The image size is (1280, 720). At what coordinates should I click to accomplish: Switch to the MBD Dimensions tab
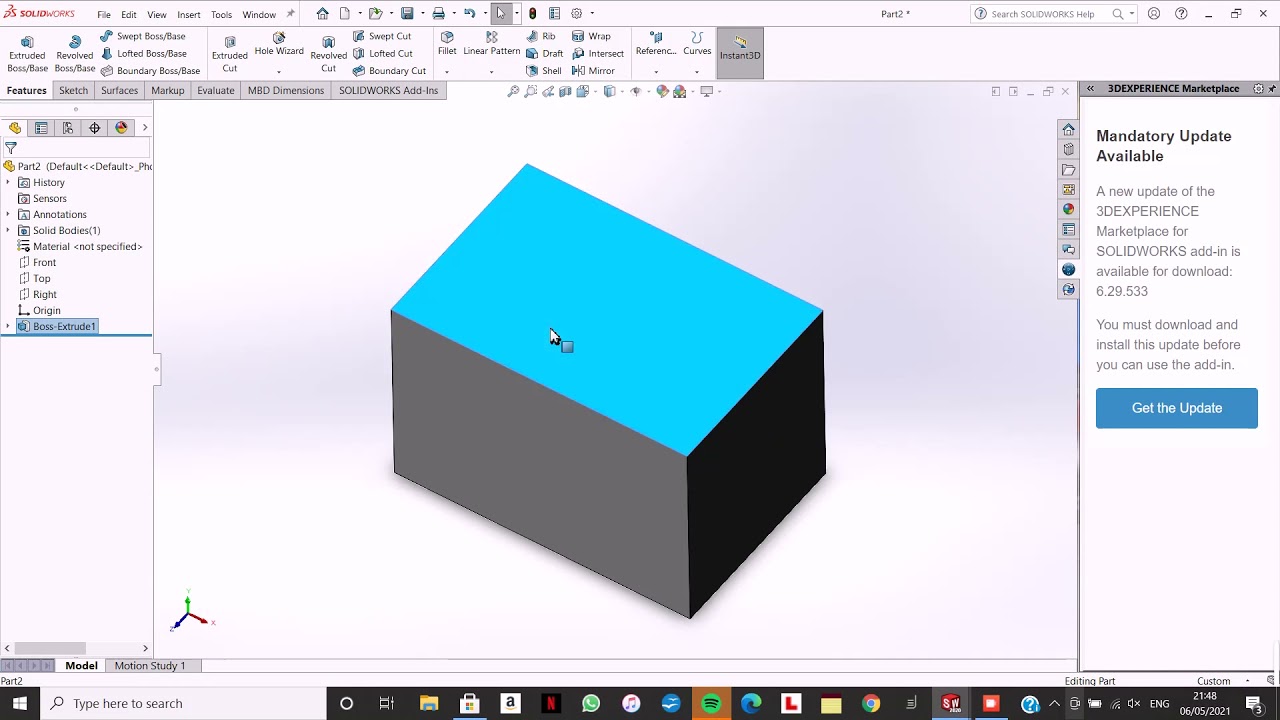click(x=286, y=90)
